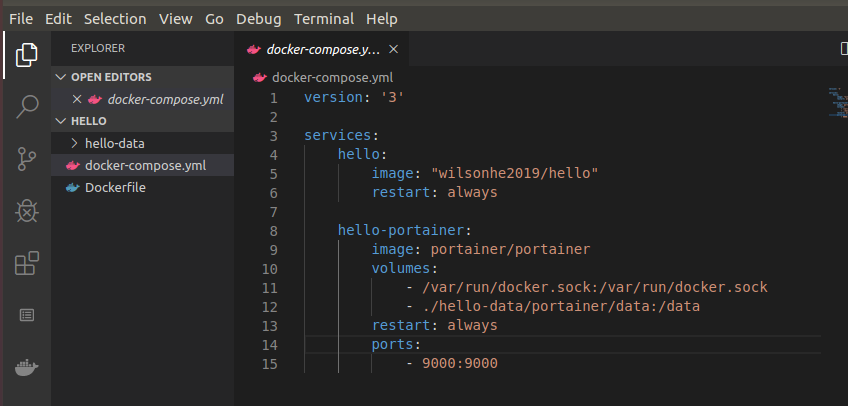Open the Debug view bug icon

(26, 211)
